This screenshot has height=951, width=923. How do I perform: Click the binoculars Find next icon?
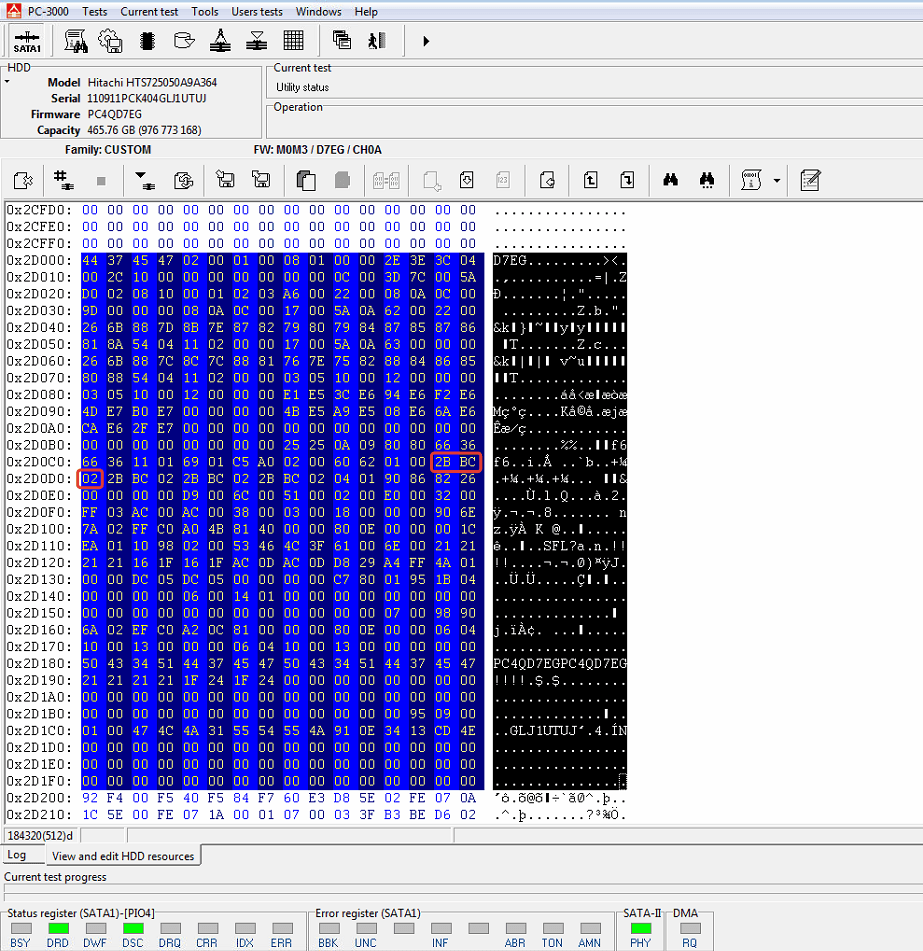point(707,180)
